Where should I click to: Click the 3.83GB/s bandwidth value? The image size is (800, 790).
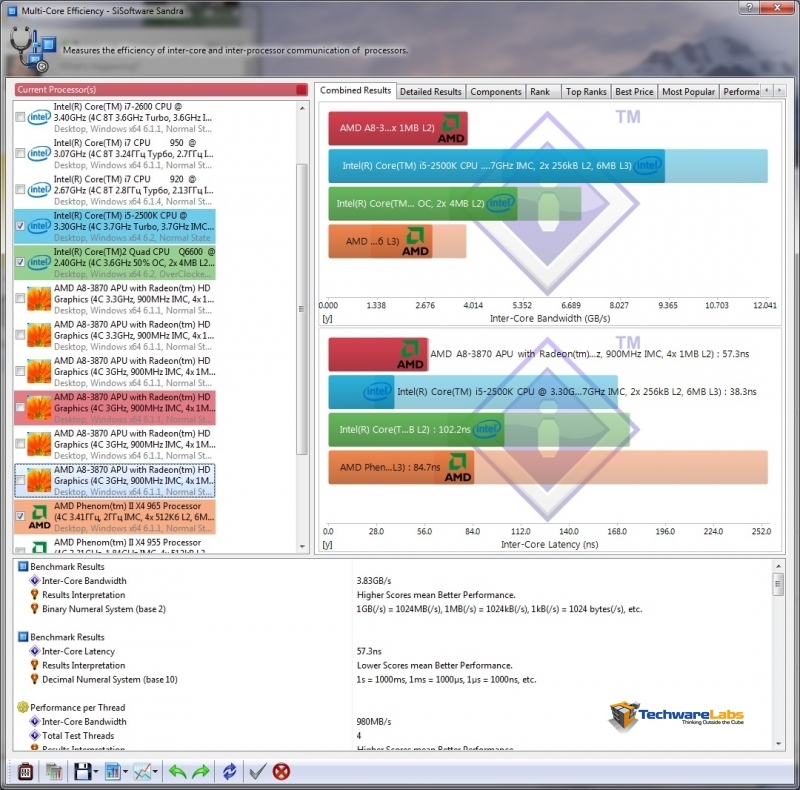pyautogui.click(x=373, y=581)
